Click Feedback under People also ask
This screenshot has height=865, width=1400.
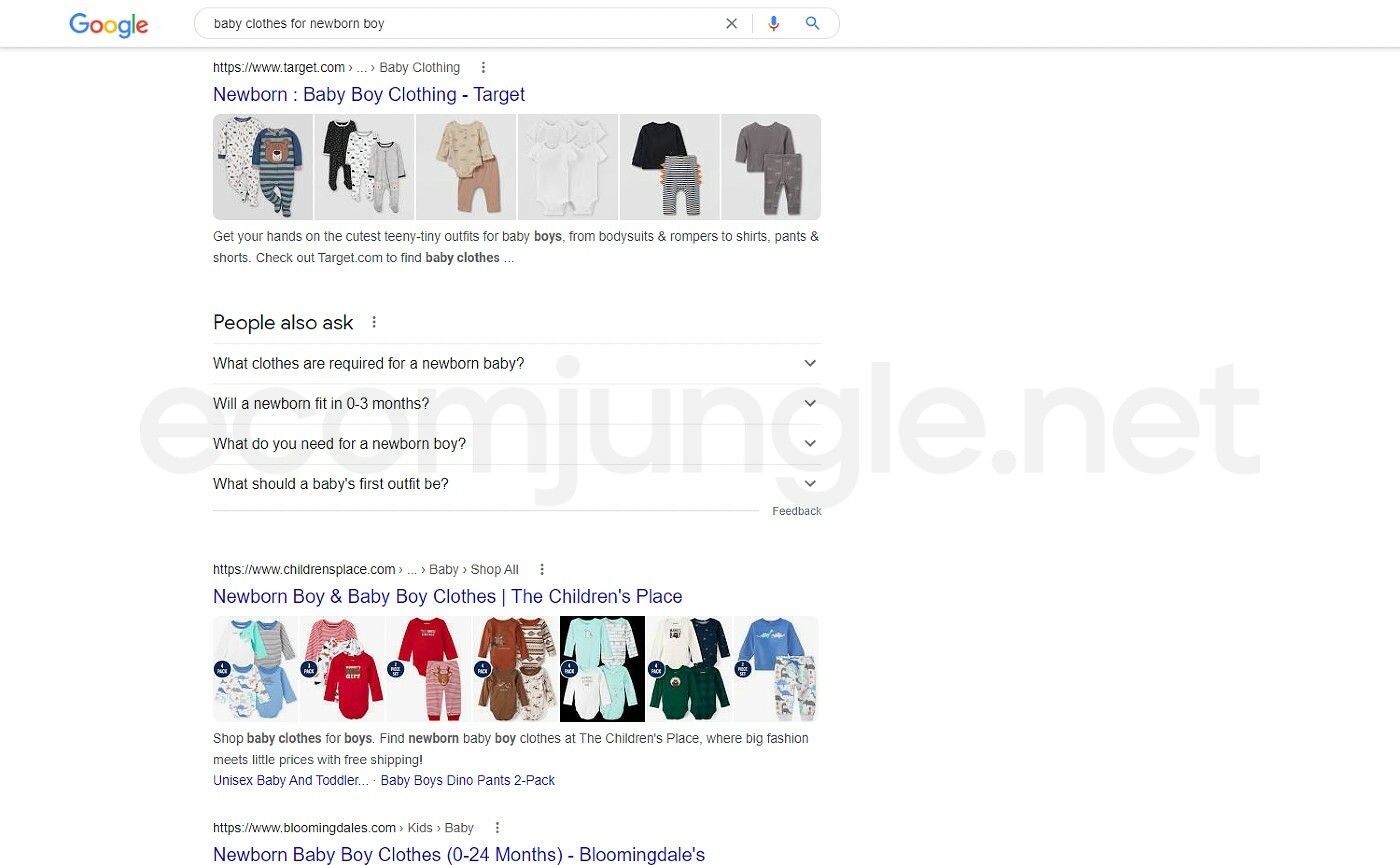coord(796,511)
